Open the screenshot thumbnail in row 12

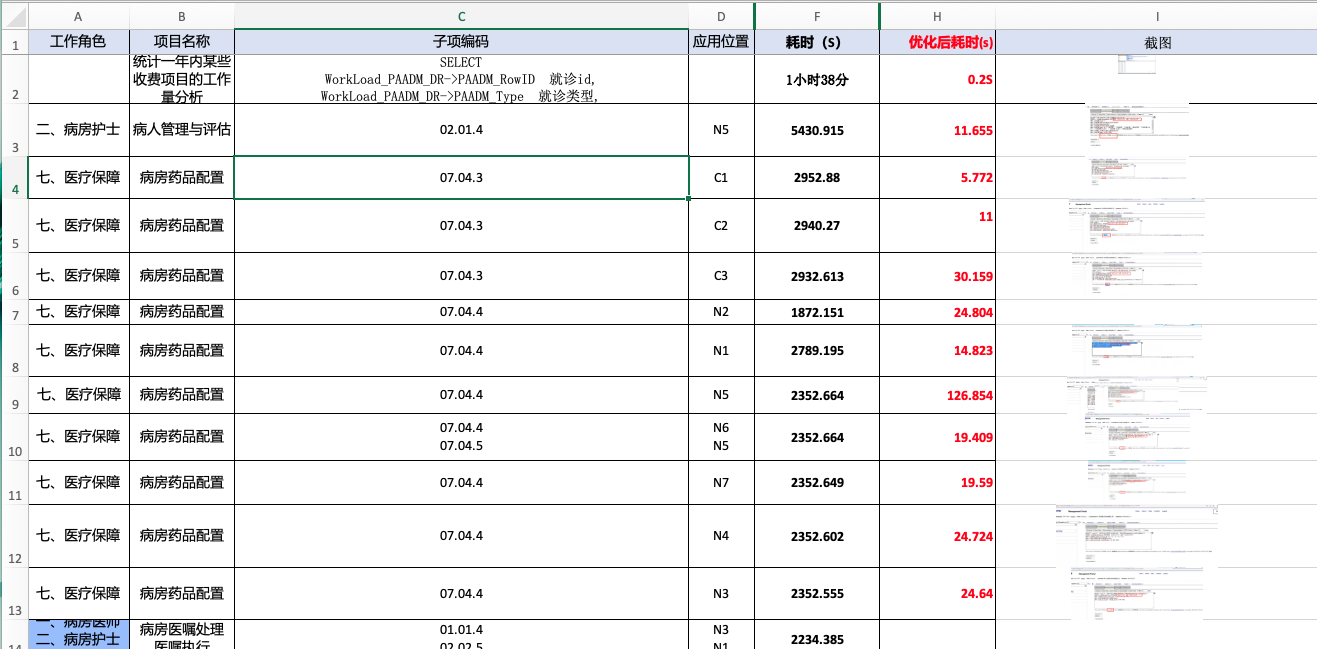click(x=1137, y=537)
